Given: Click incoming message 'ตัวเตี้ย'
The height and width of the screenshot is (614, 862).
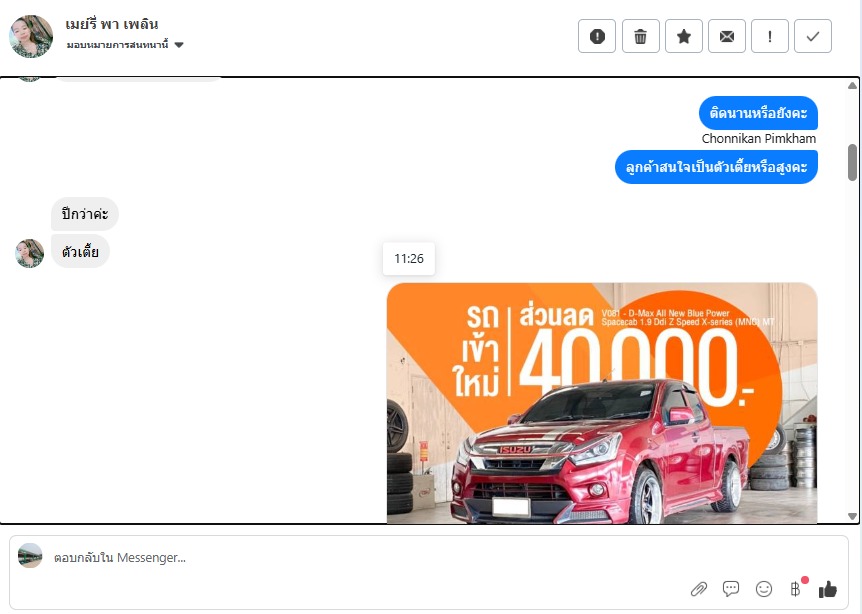Looking at the screenshot, I should pyautogui.click(x=80, y=252).
